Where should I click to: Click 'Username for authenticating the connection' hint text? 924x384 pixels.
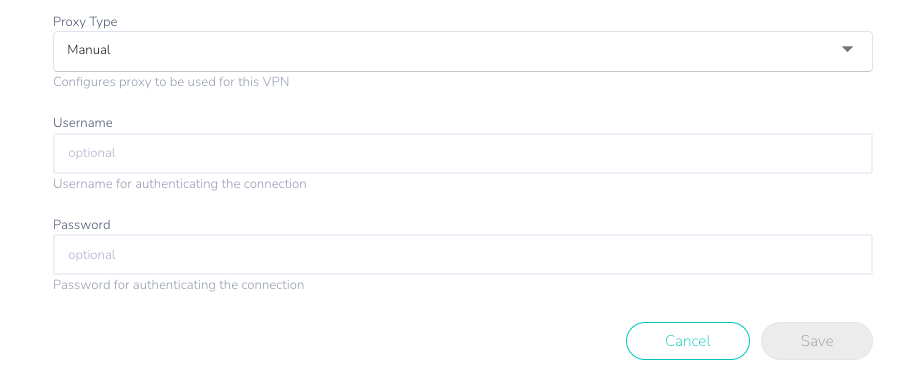coord(180,184)
